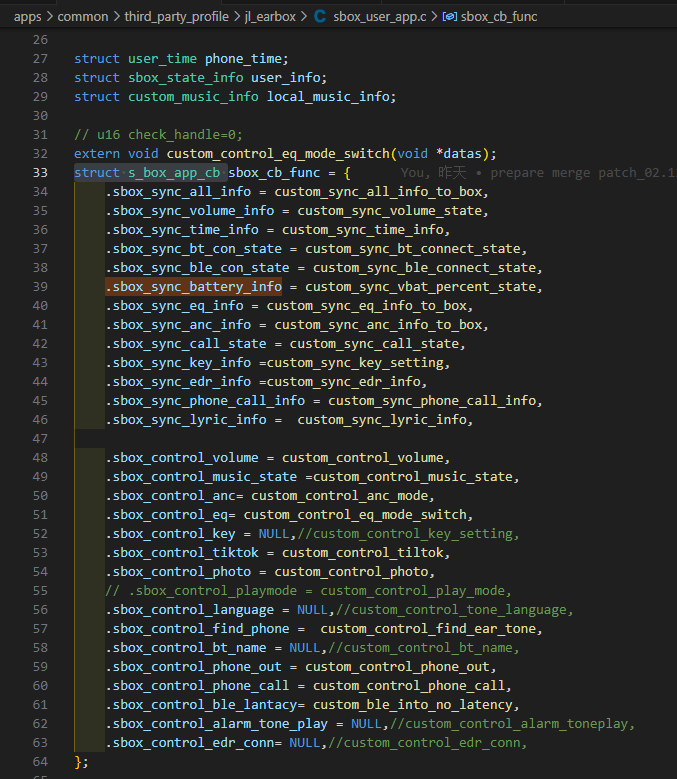
Task: Click 'custom_sync_ble_connect_state' value
Action: pyautogui.click(x=424, y=268)
